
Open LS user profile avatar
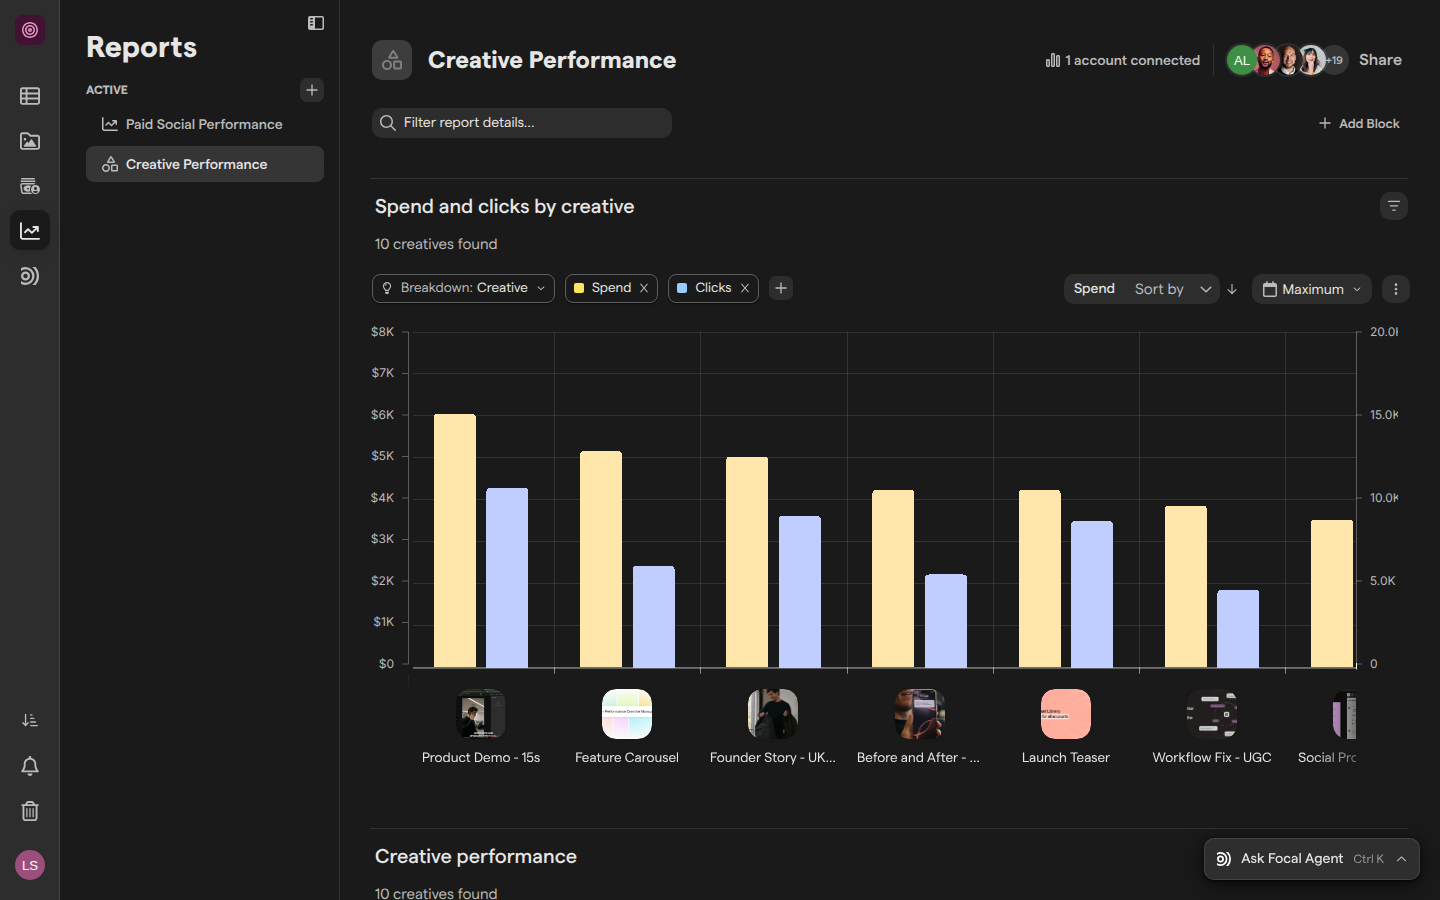coord(30,865)
